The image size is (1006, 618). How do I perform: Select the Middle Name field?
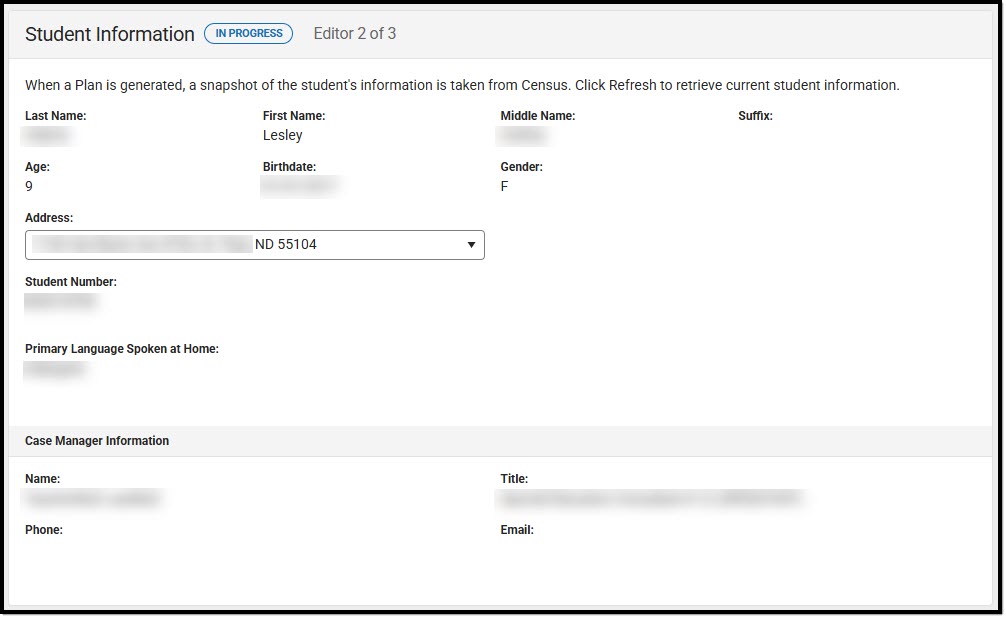coord(520,135)
